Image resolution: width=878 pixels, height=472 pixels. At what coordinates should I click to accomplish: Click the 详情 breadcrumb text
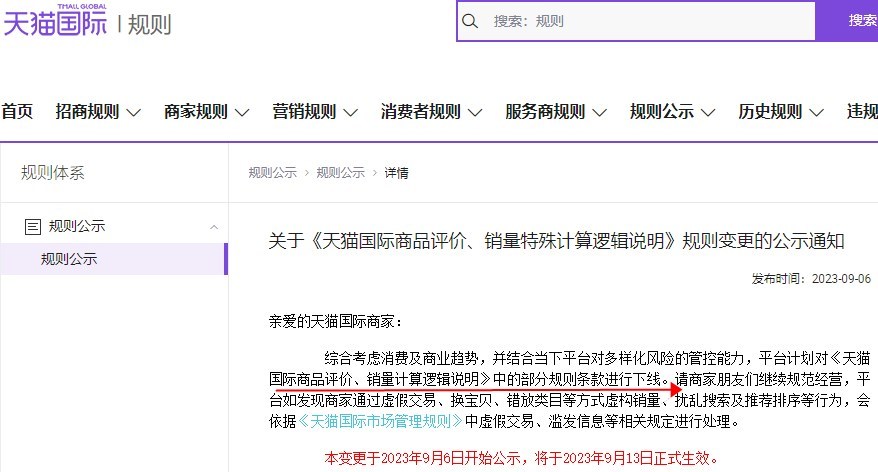396,172
